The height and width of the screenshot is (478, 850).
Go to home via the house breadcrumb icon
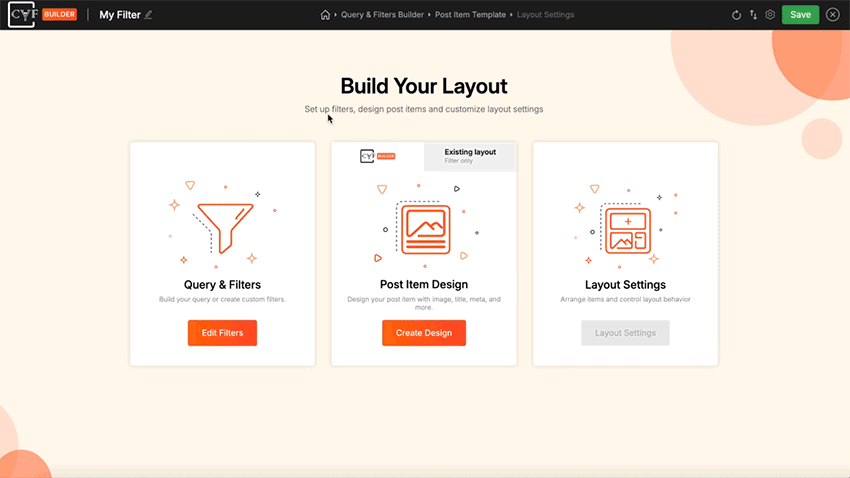tap(325, 15)
